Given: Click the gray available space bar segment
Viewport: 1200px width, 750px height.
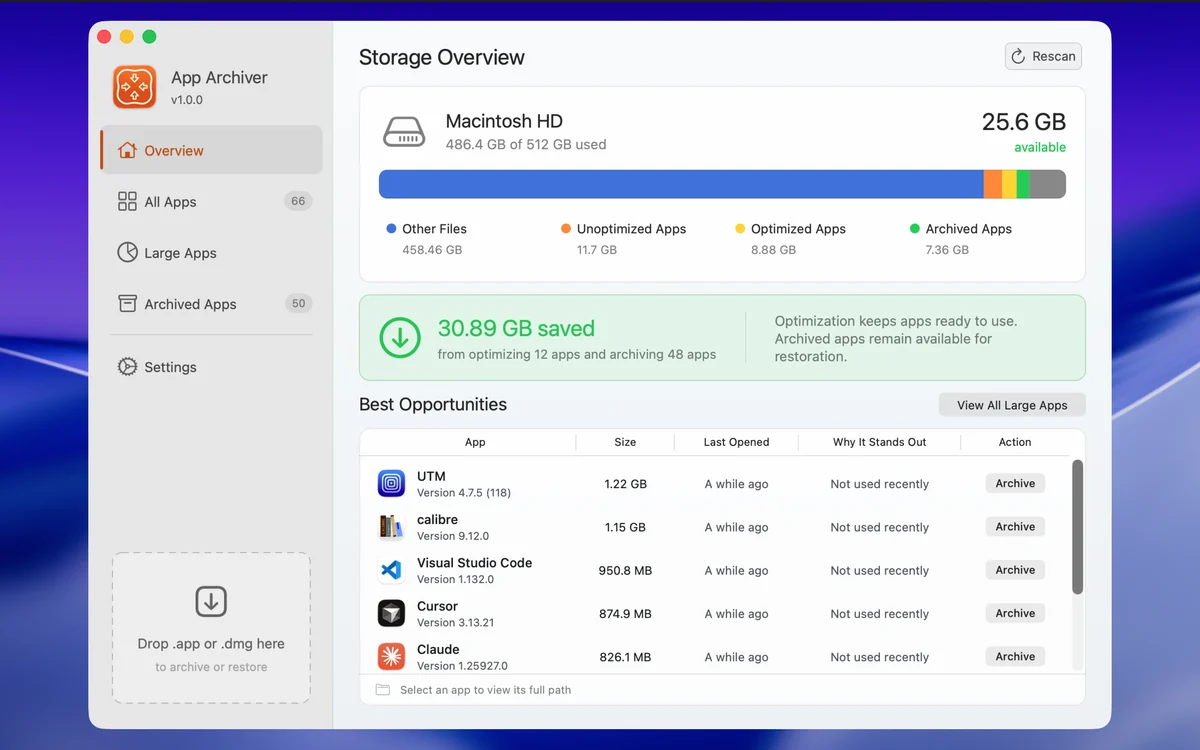Looking at the screenshot, I should point(1048,184).
